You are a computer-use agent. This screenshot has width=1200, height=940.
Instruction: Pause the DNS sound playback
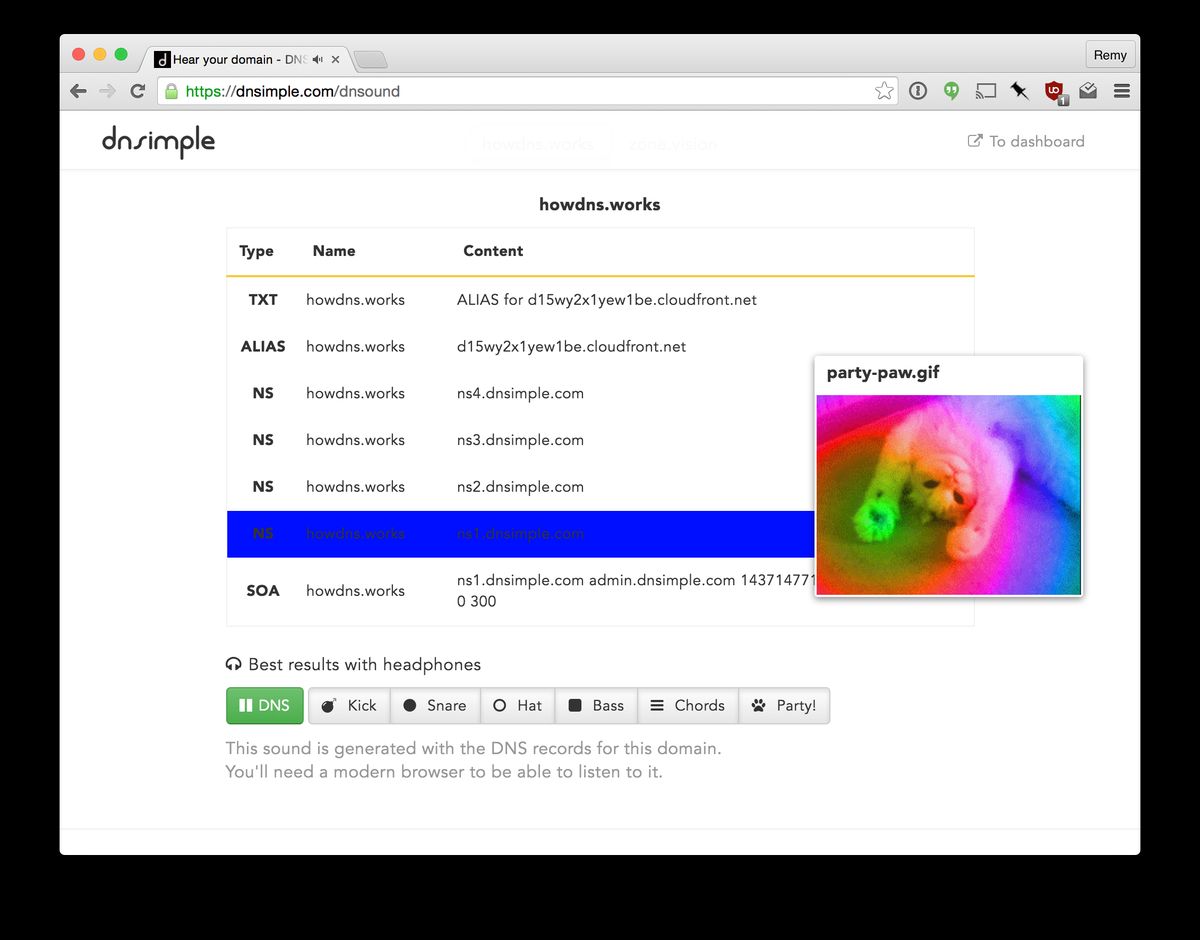pos(265,705)
